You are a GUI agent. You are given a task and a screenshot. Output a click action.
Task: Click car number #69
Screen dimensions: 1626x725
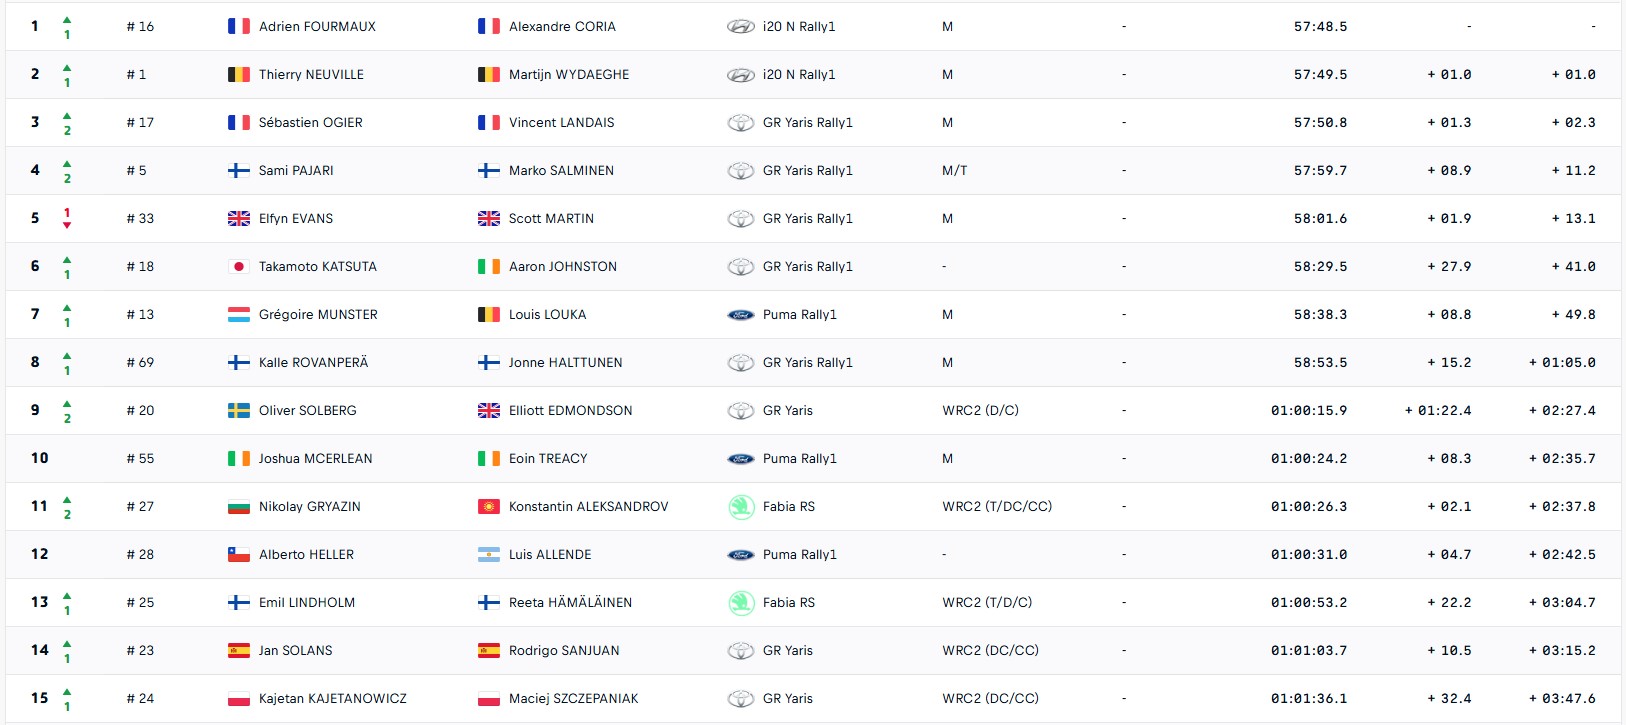140,363
